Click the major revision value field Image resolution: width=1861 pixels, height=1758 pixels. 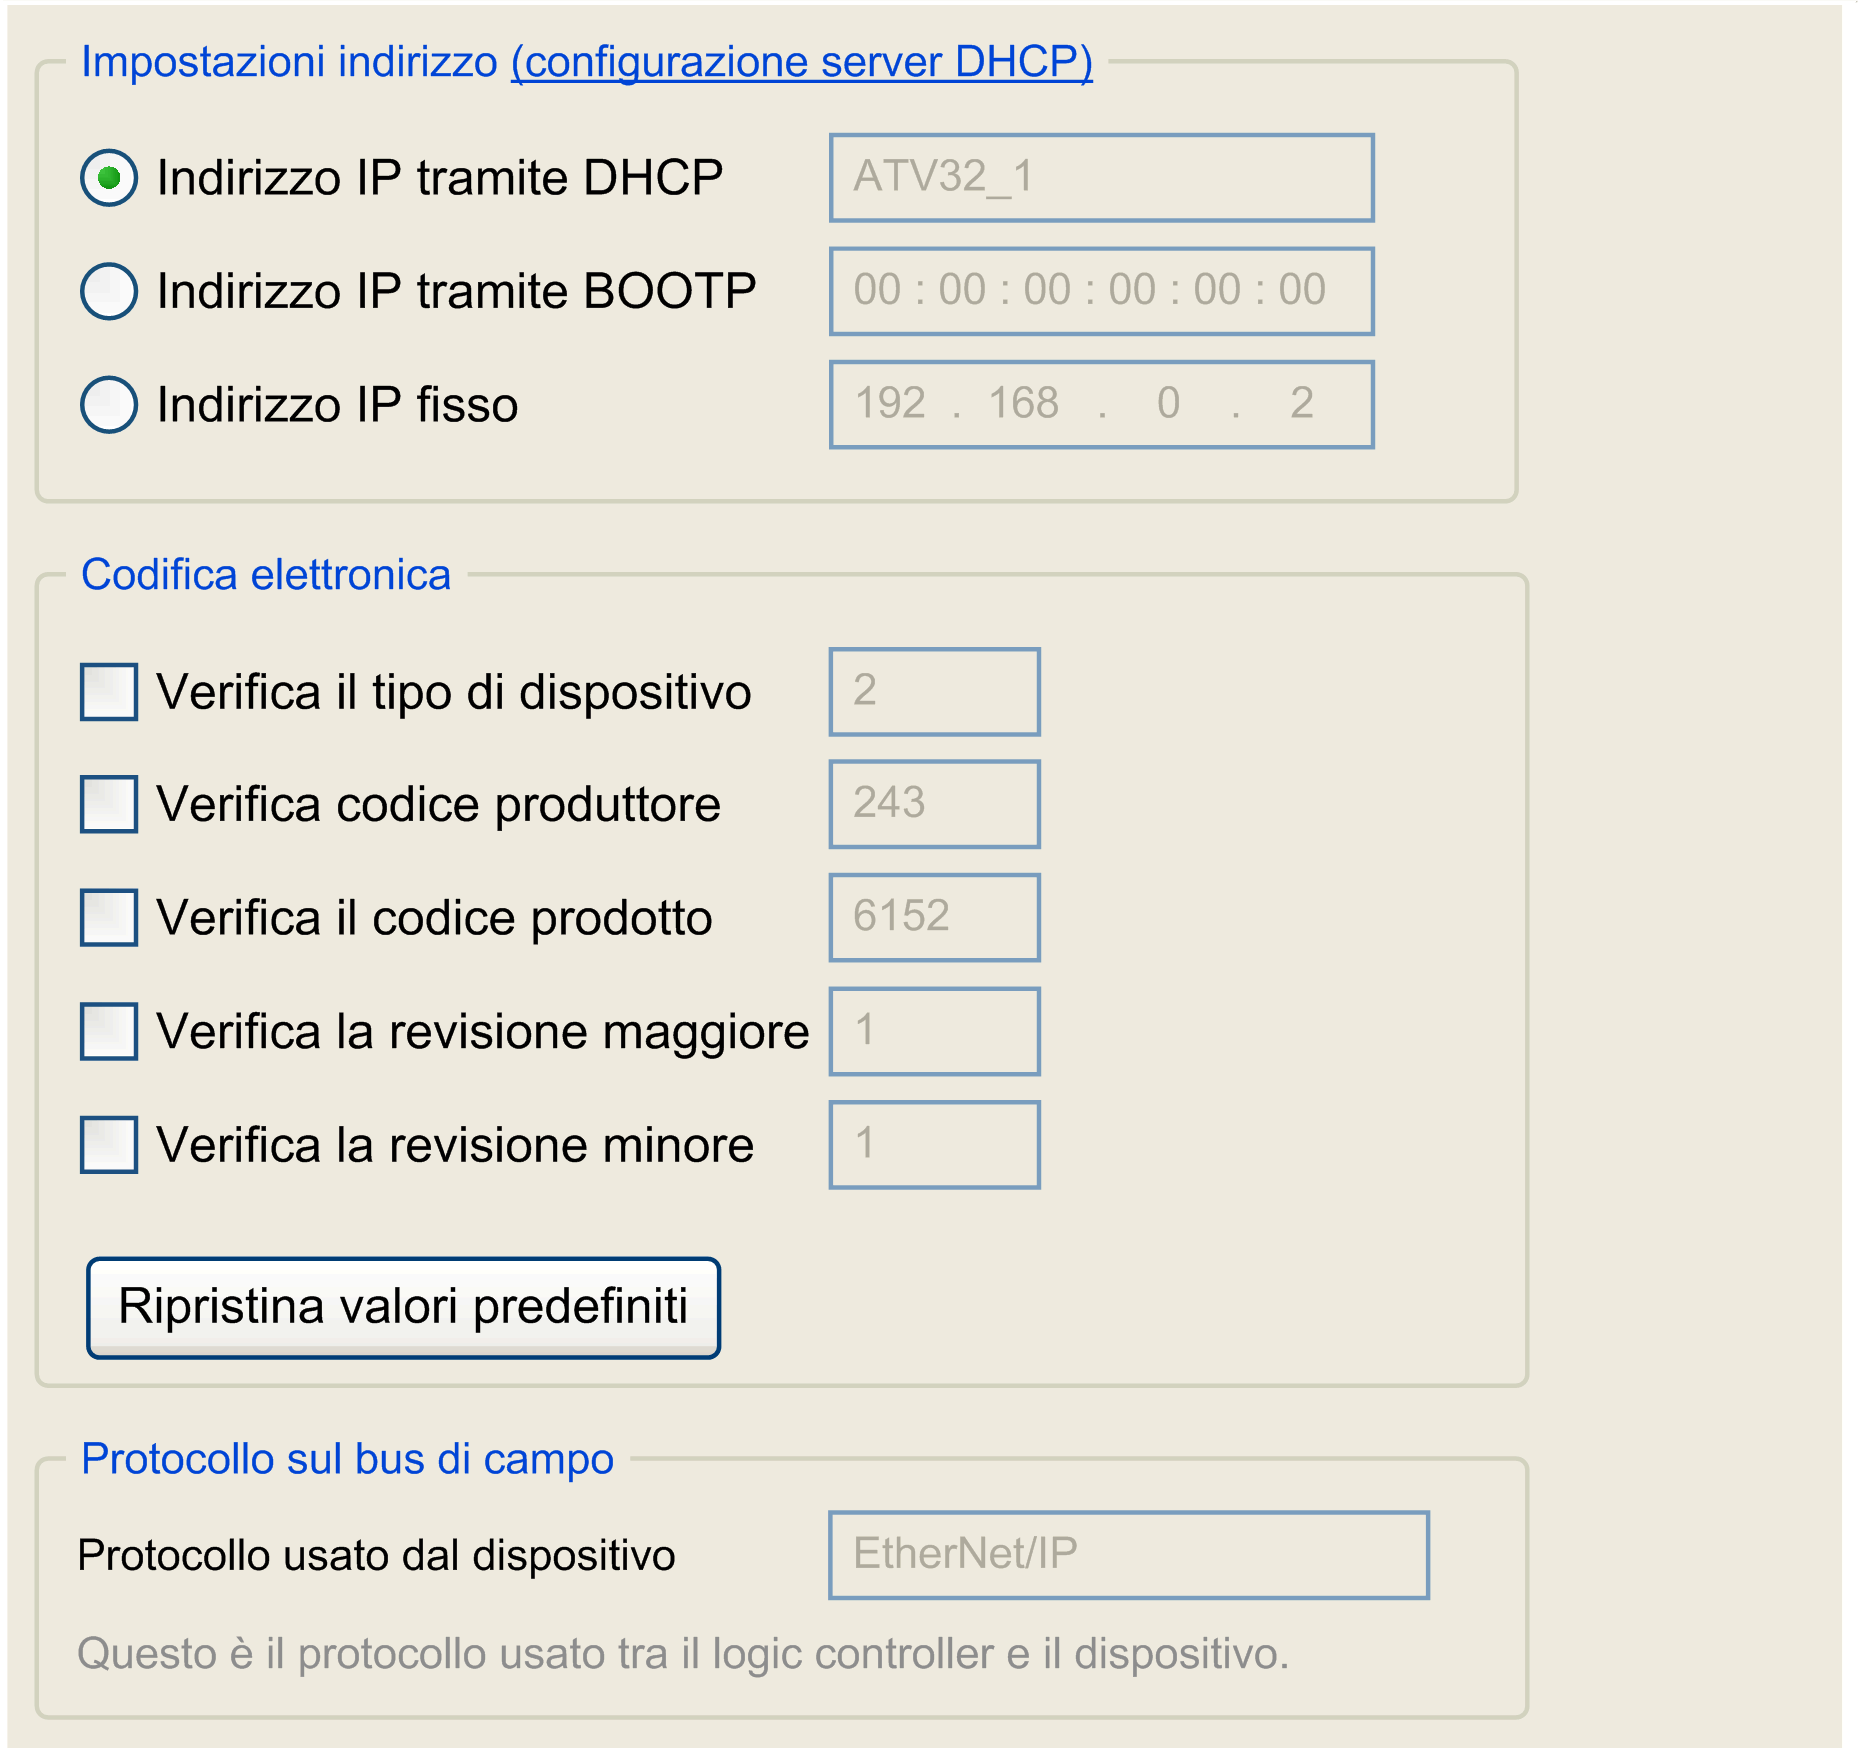coord(934,1031)
